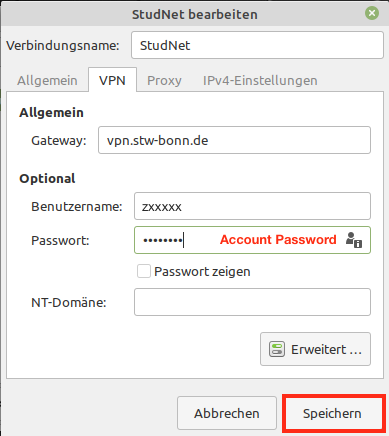
Task: Focus the empty NT-Domäne field
Action: pos(252,302)
